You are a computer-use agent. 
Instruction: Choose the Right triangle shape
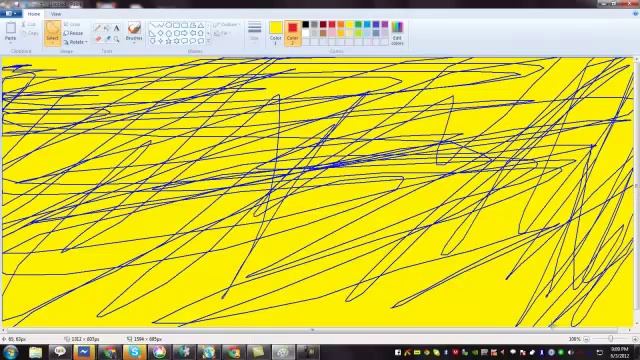coord(152,33)
